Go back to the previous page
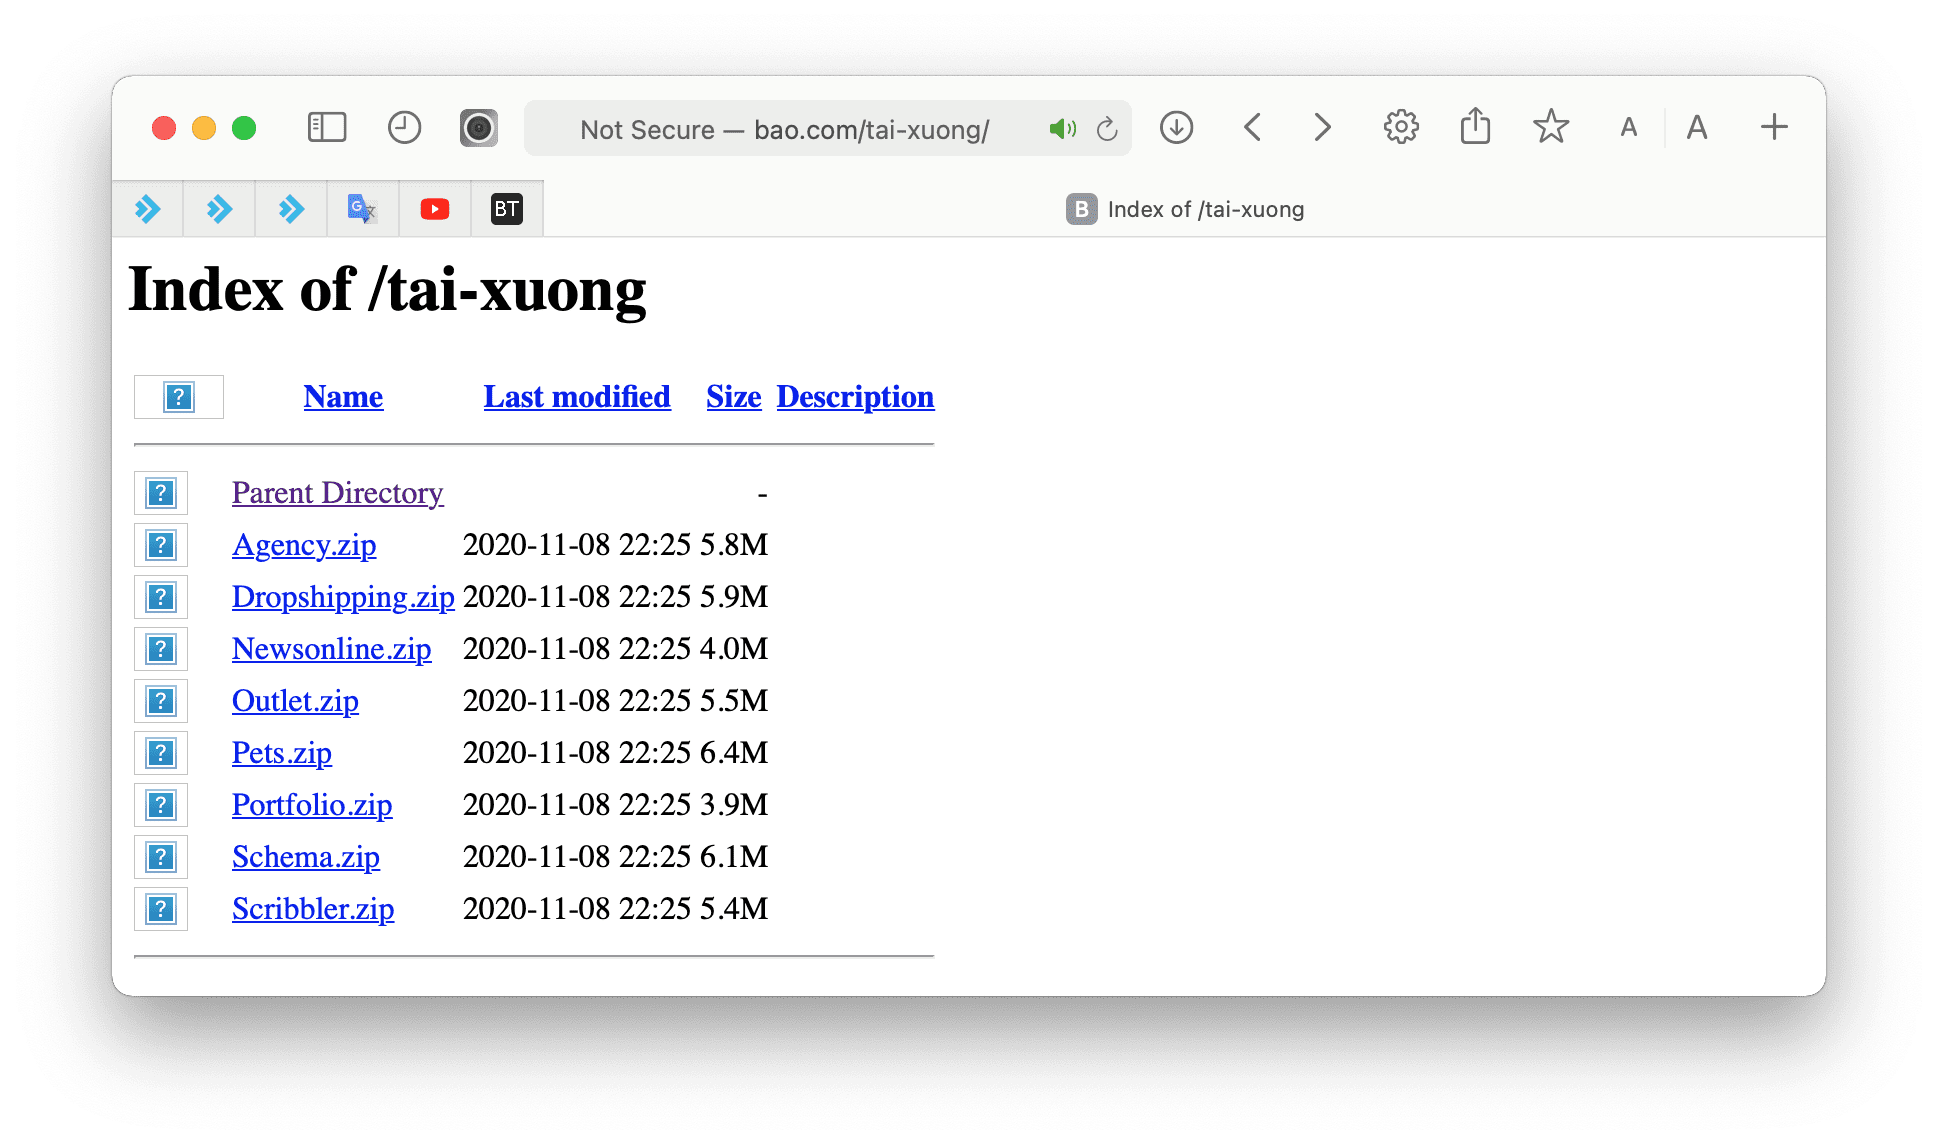This screenshot has width=1938, height=1144. pyautogui.click(x=1251, y=128)
